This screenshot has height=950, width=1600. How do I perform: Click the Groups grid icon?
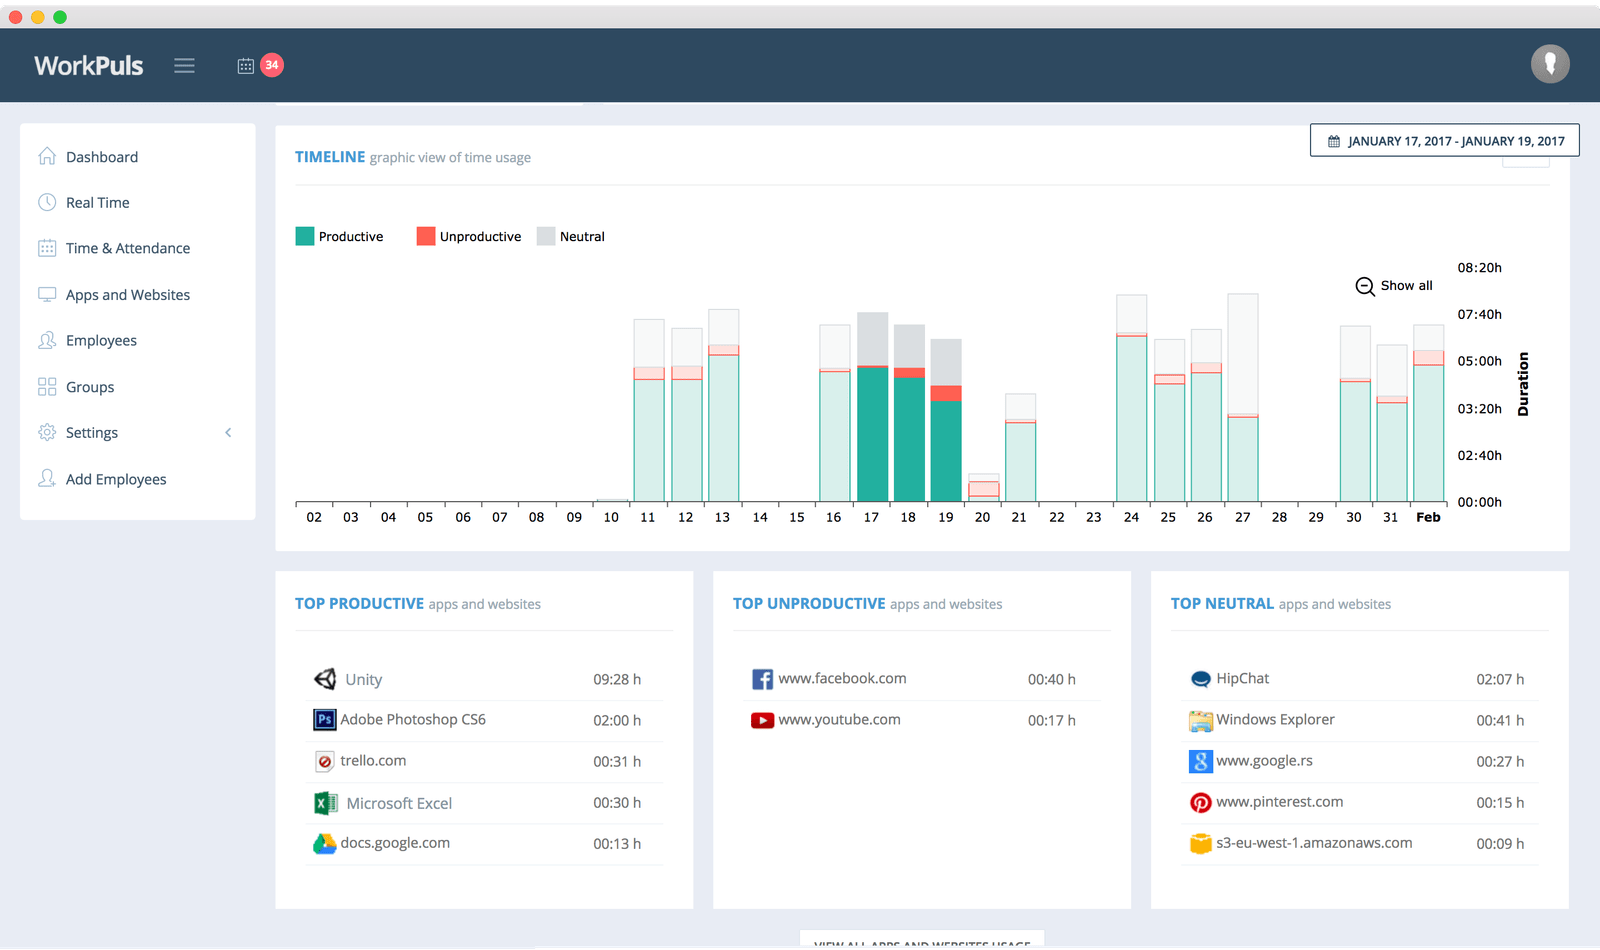[x=47, y=387]
